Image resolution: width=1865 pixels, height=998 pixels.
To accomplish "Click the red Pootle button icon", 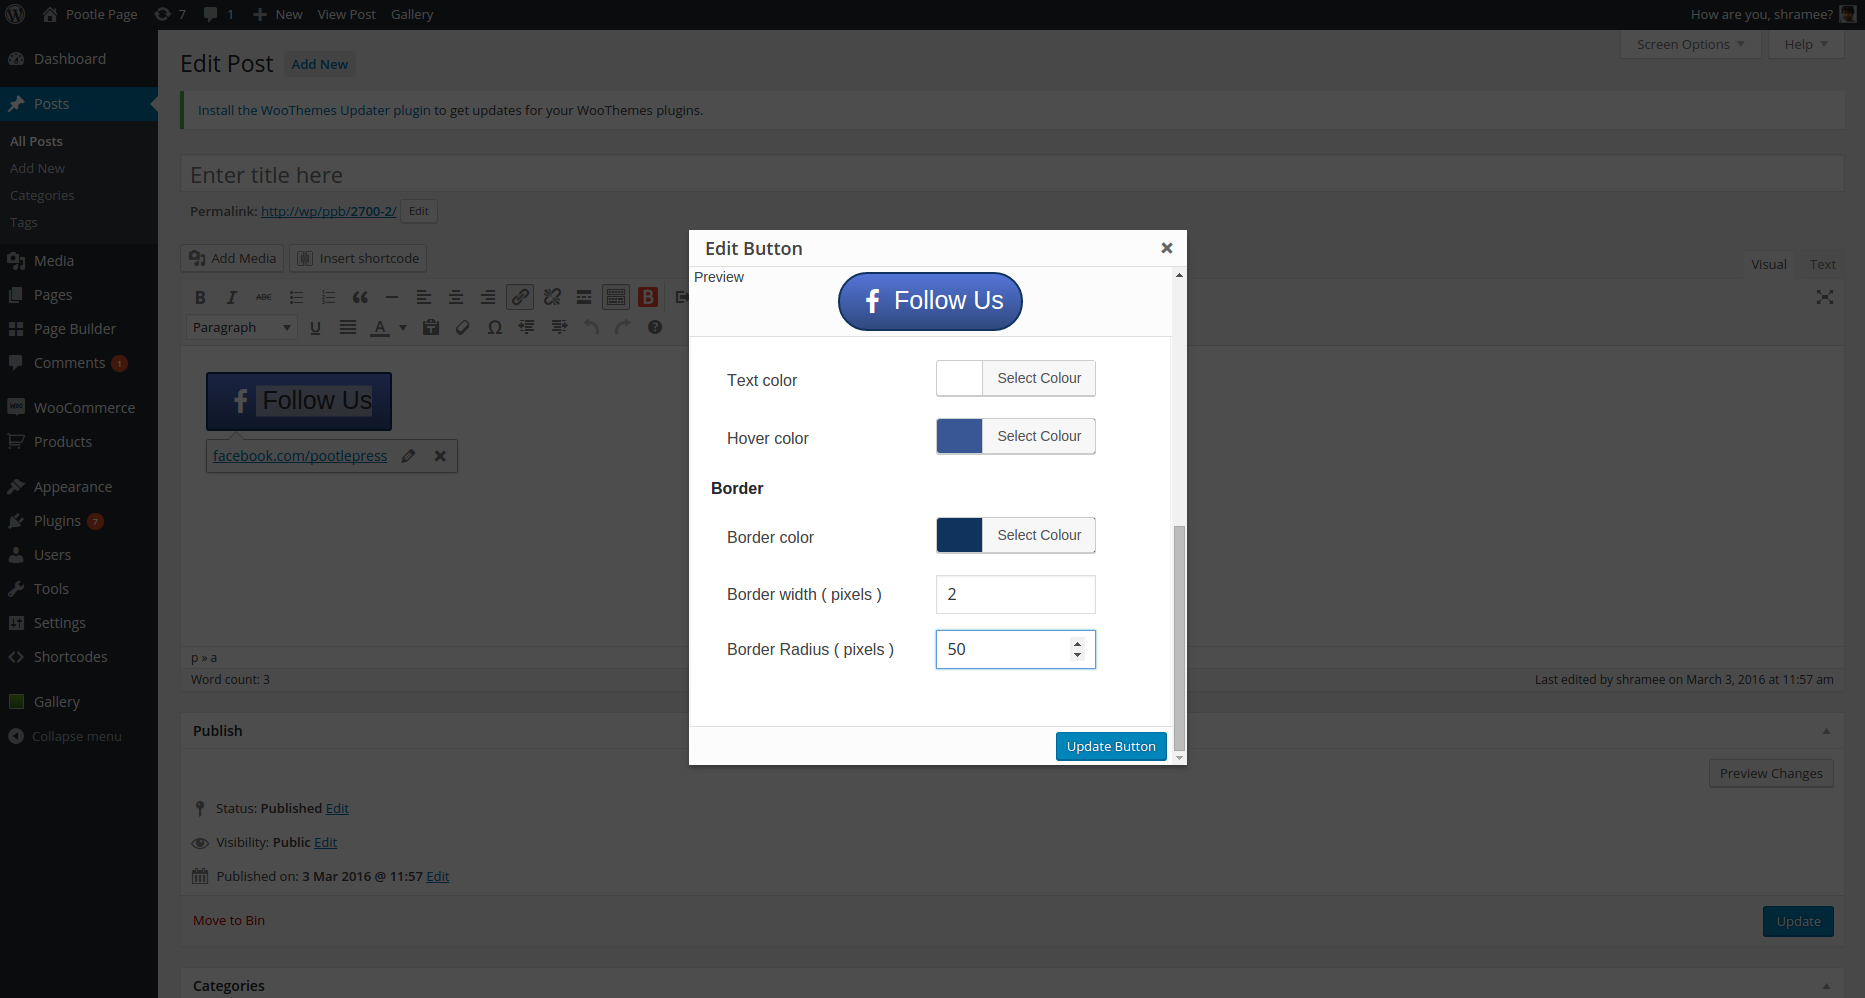I will pyautogui.click(x=648, y=297).
